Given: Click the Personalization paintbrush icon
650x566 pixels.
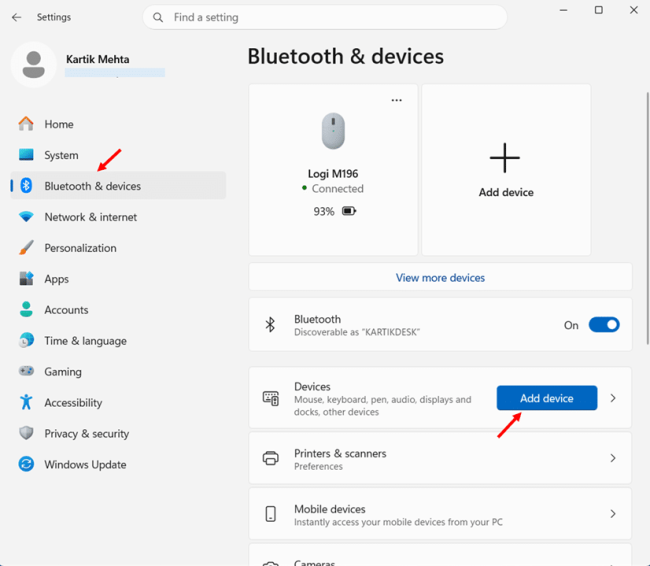Looking at the screenshot, I should click(26, 248).
